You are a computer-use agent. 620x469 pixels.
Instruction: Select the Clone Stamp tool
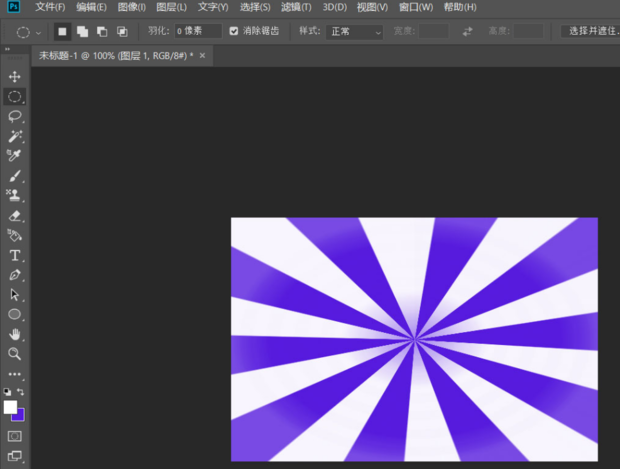[x=15, y=195]
